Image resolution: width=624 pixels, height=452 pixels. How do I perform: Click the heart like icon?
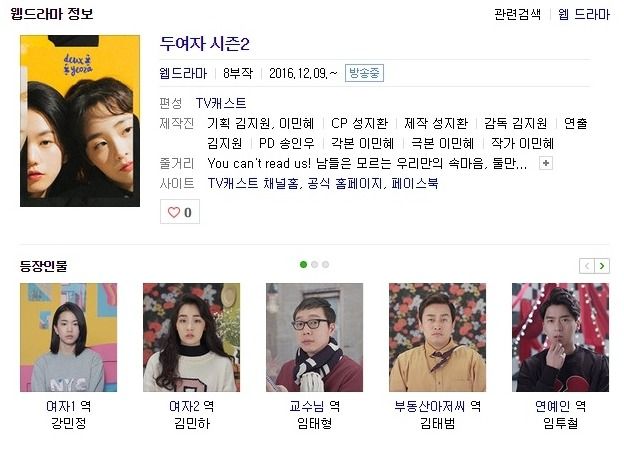pos(174,212)
